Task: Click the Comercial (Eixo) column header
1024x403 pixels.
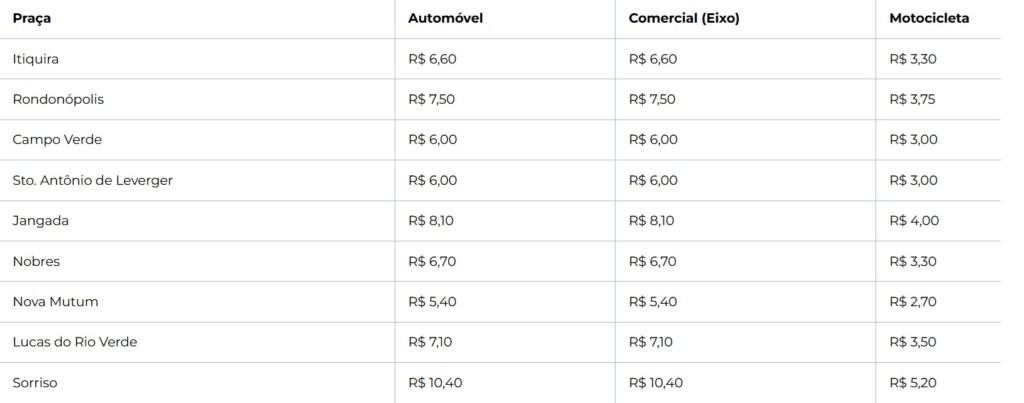Action: pos(684,18)
